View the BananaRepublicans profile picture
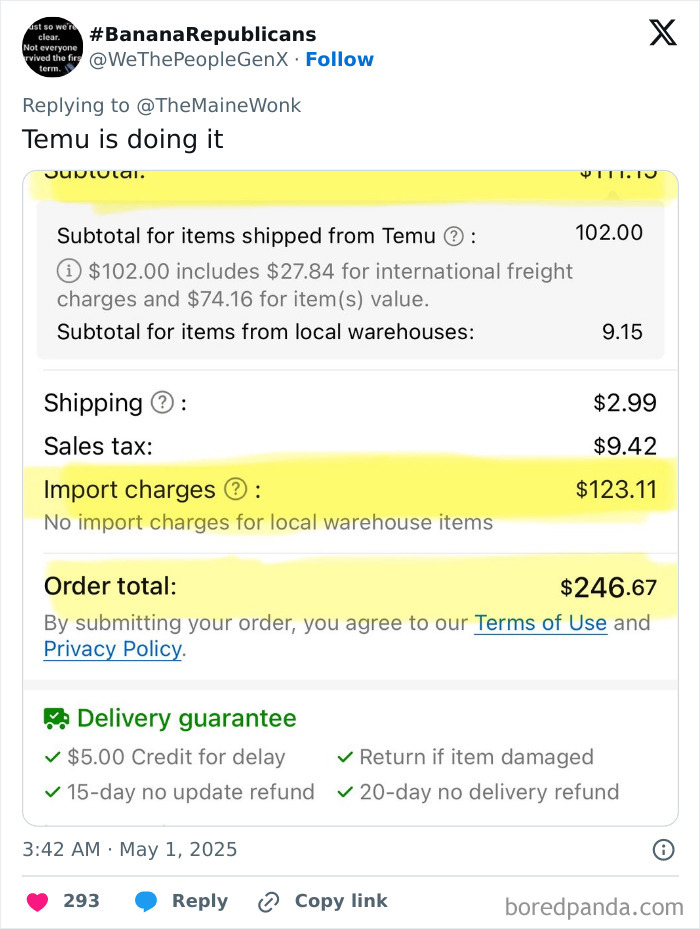Screen dimensions: 700x929 [51, 48]
